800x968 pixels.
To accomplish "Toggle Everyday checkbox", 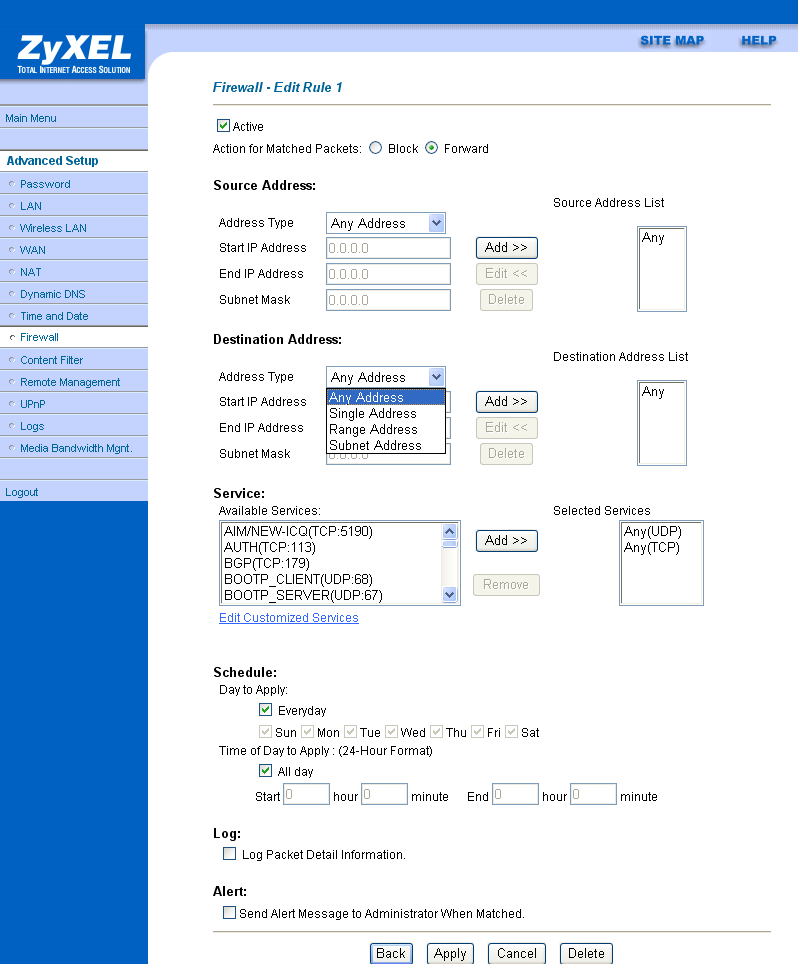I will coord(265,710).
